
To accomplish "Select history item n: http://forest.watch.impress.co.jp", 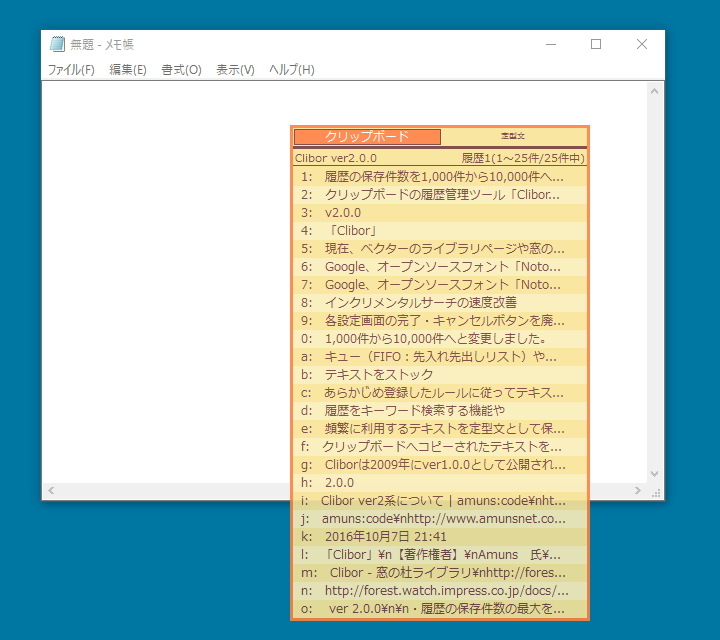I will pyautogui.click(x=440, y=590).
